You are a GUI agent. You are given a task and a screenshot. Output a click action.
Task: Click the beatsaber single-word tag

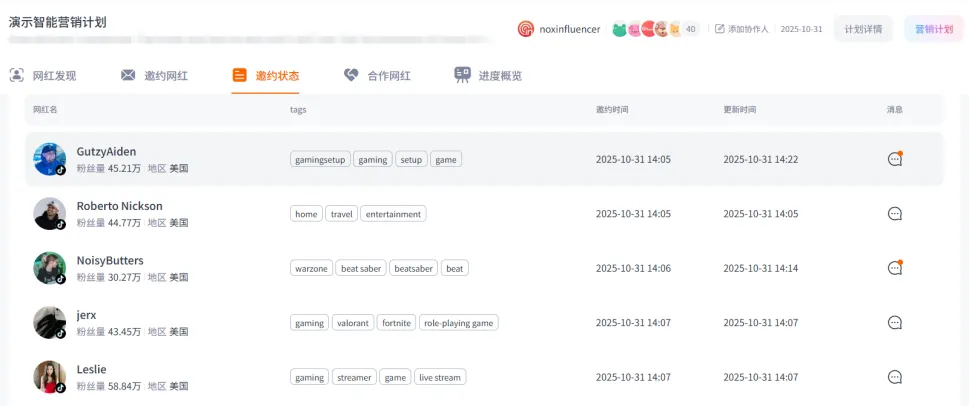tap(413, 268)
